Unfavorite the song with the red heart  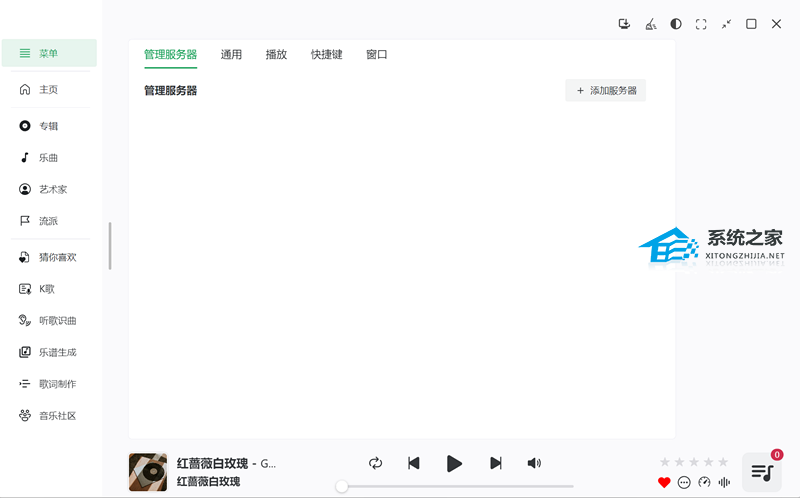pos(664,482)
